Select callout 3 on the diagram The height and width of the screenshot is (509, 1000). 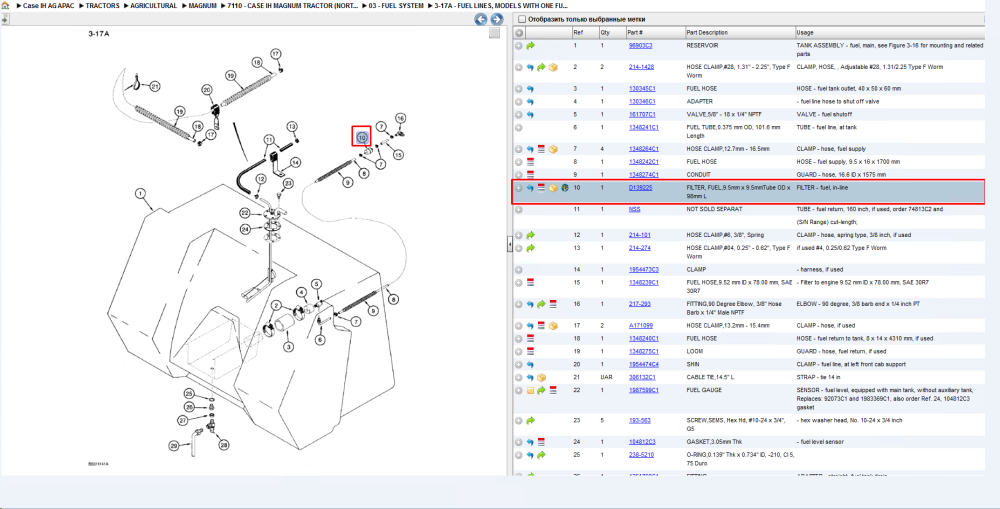pyautogui.click(x=289, y=347)
